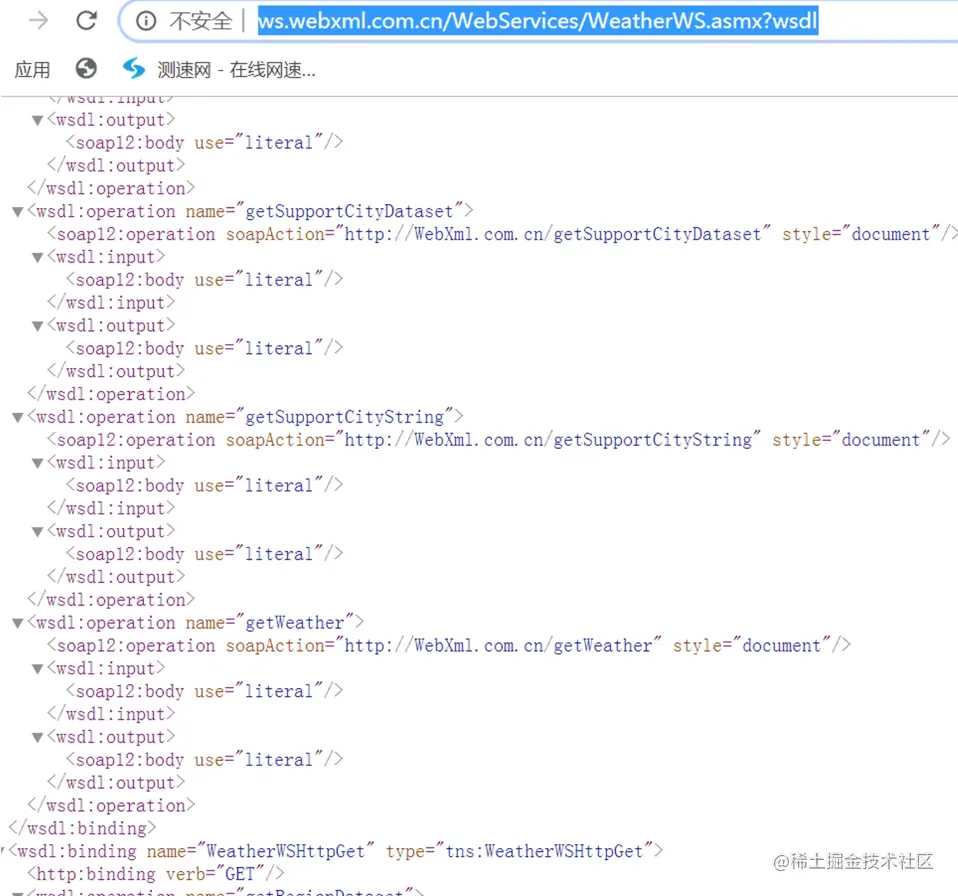Screen dimensions: 958x896
Task: Open the 测速网 - 在线网速 bookmark
Action: coord(236,70)
